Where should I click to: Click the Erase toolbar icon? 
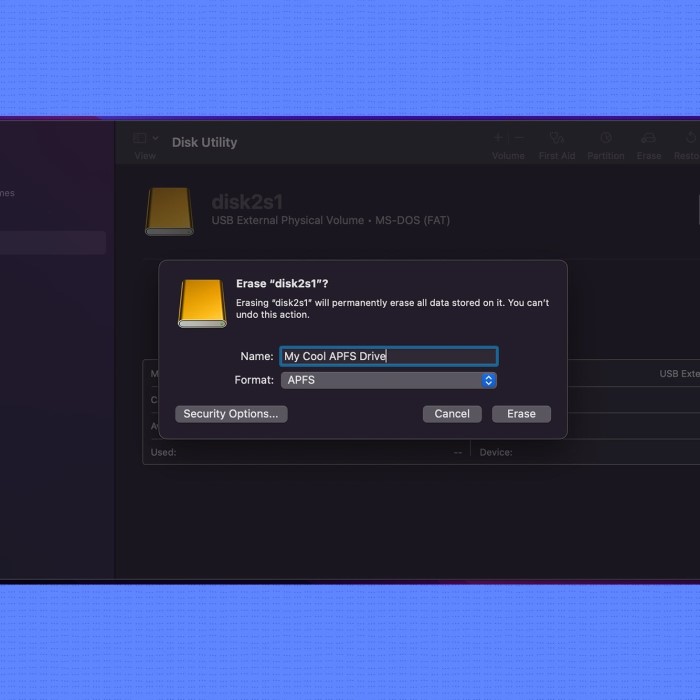coord(648,138)
